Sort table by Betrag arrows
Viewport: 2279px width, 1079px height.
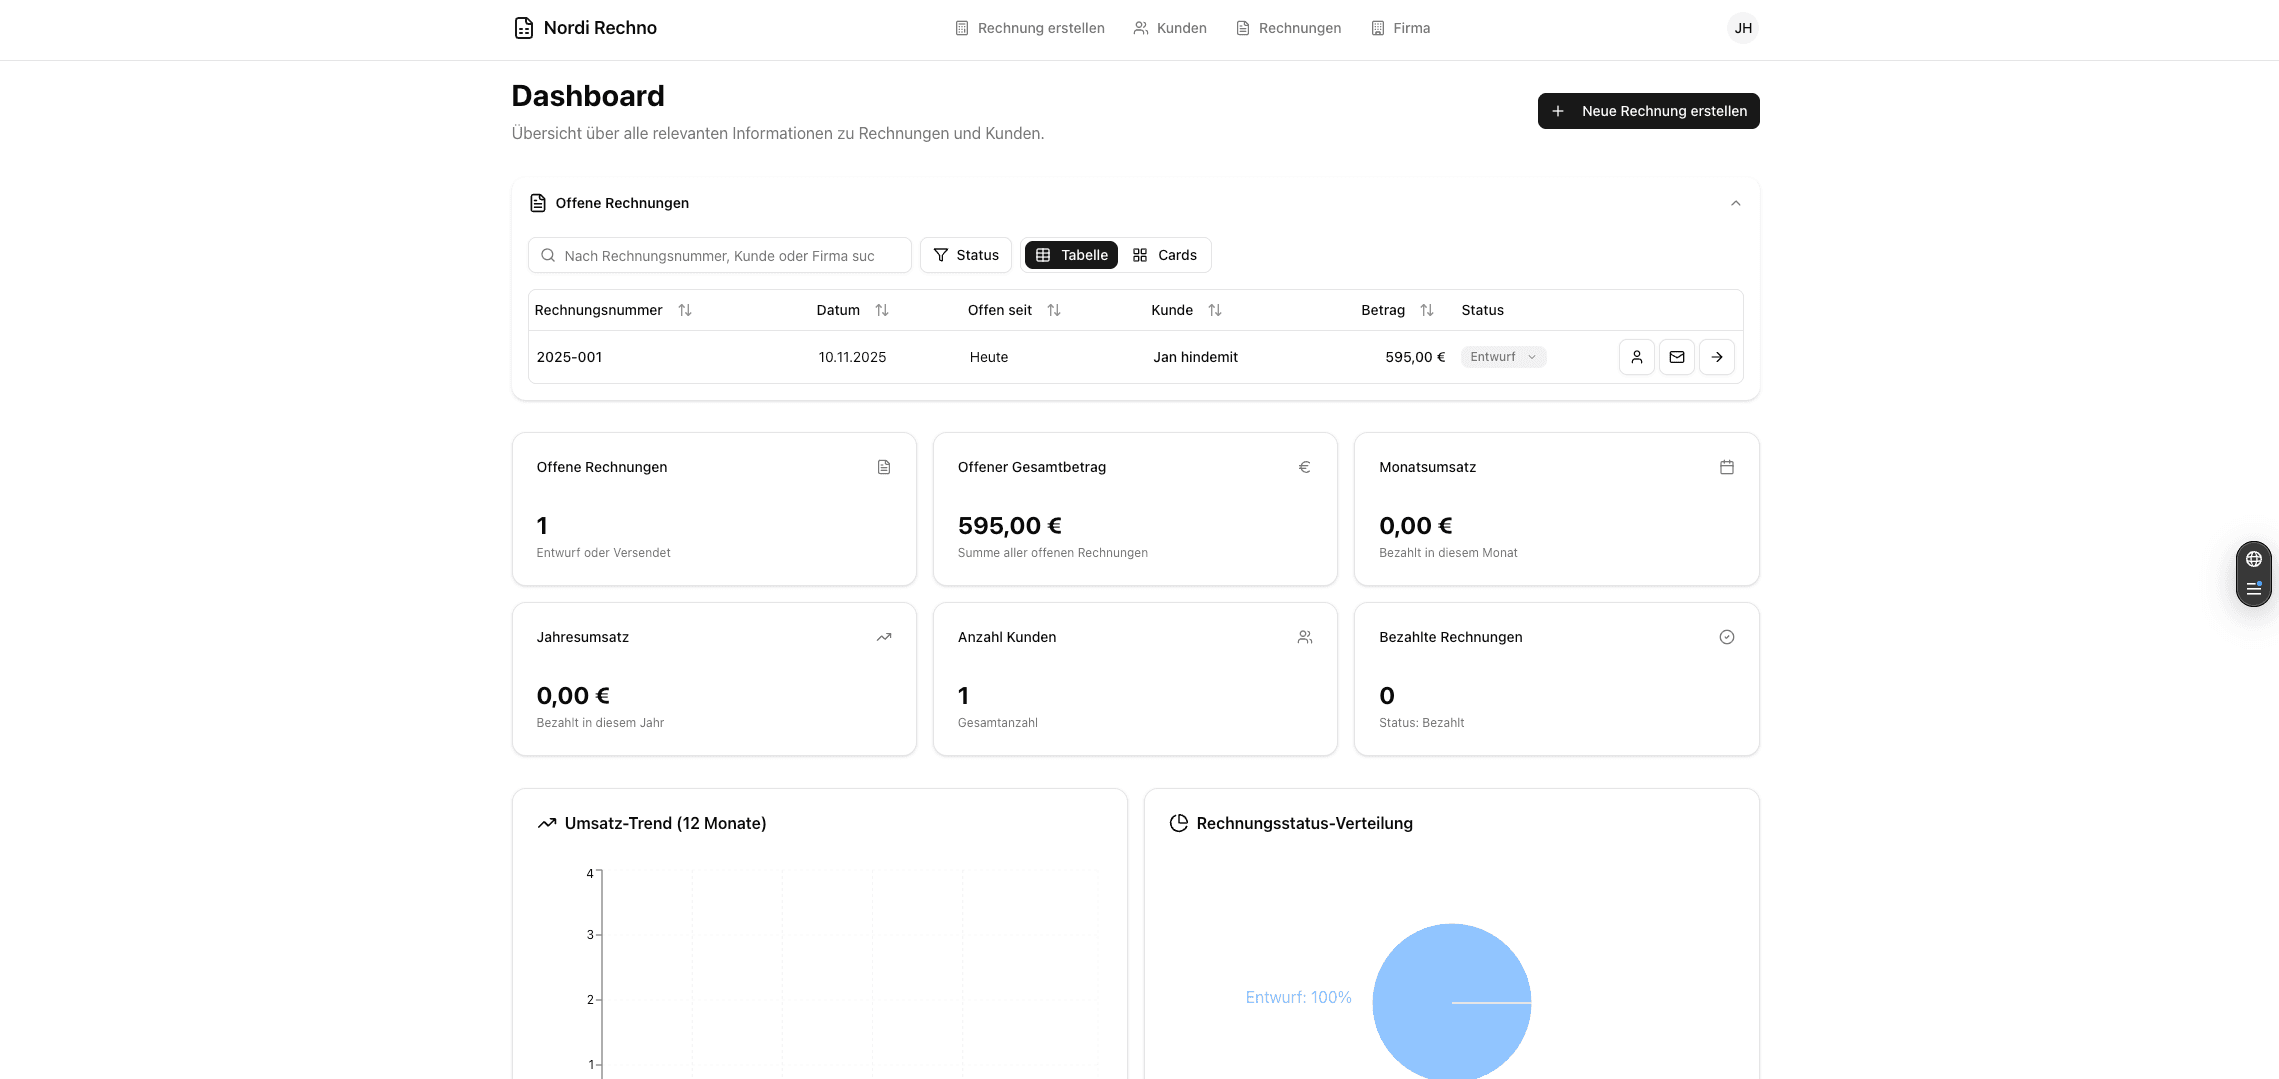1426,310
